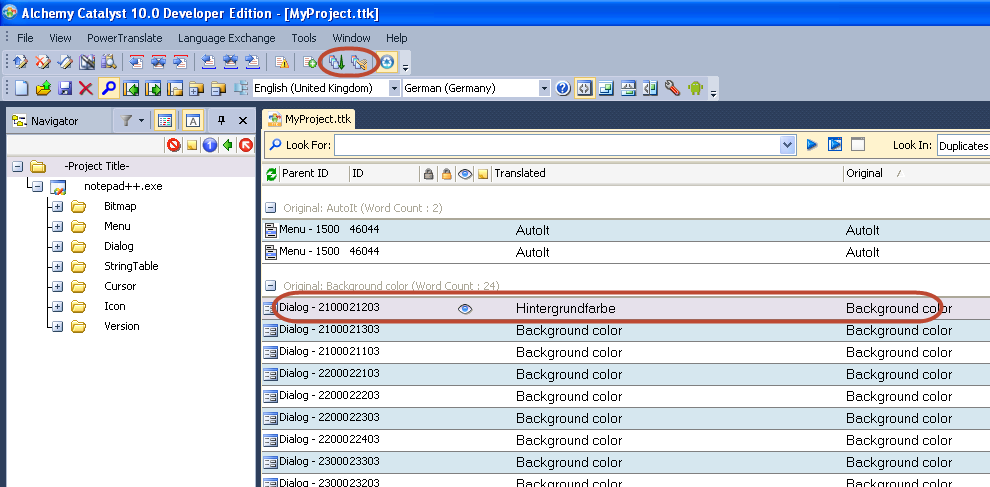This screenshot has width=990, height=487.
Task: Toggle the blue magnifier search toolbar icon
Action: pos(109,88)
